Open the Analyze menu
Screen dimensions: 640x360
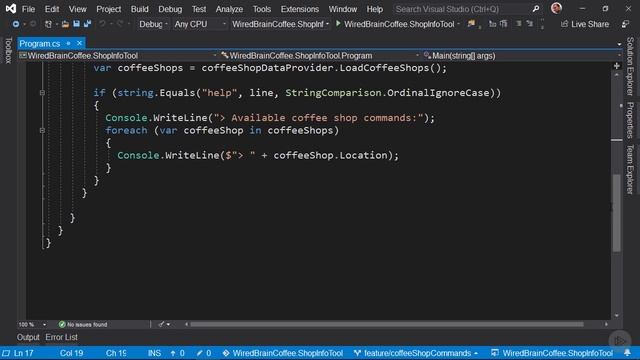229,9
